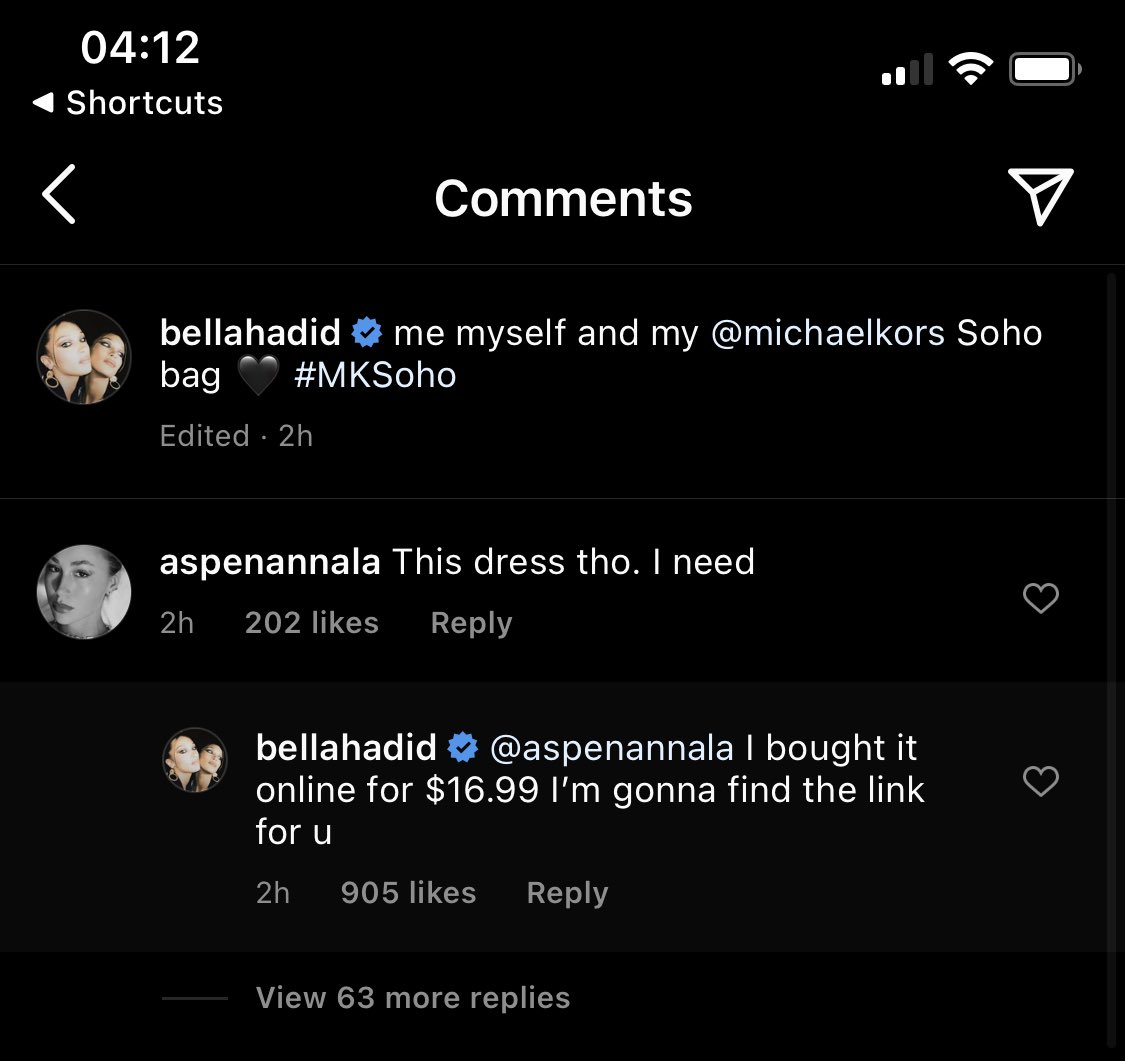Open bellahadid's avatar on the caption
This screenshot has width=1125, height=1061.
[x=84, y=357]
